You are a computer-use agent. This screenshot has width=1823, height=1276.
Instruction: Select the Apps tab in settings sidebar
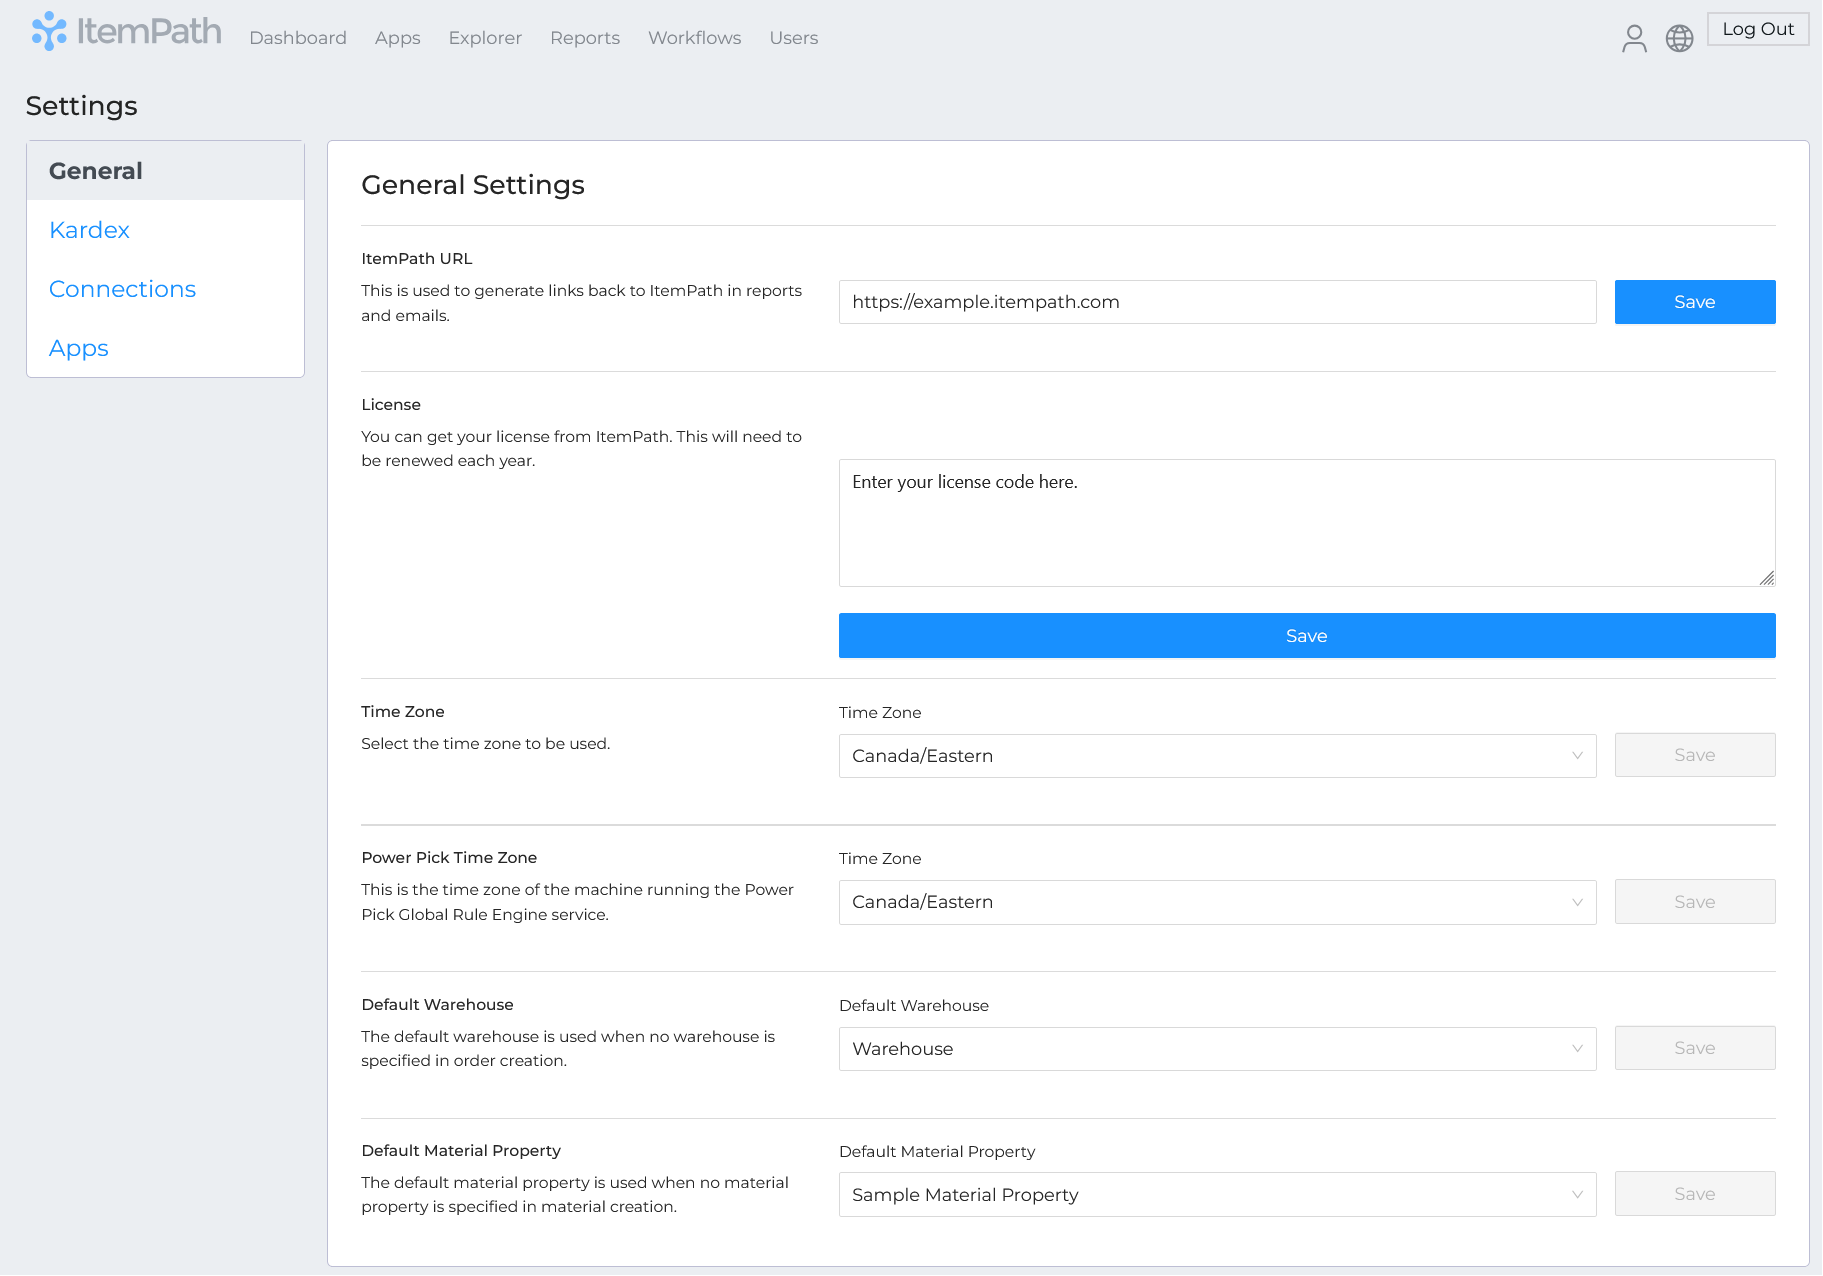pyautogui.click(x=166, y=348)
